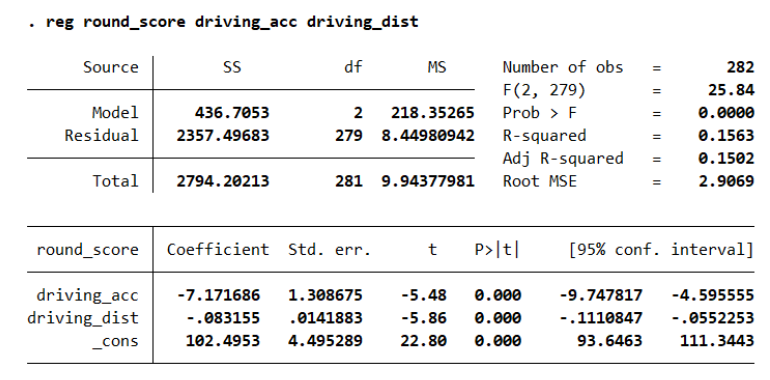Click the _cons coefficient 102.4953
Screen dimensions: 770x380
coord(223,341)
